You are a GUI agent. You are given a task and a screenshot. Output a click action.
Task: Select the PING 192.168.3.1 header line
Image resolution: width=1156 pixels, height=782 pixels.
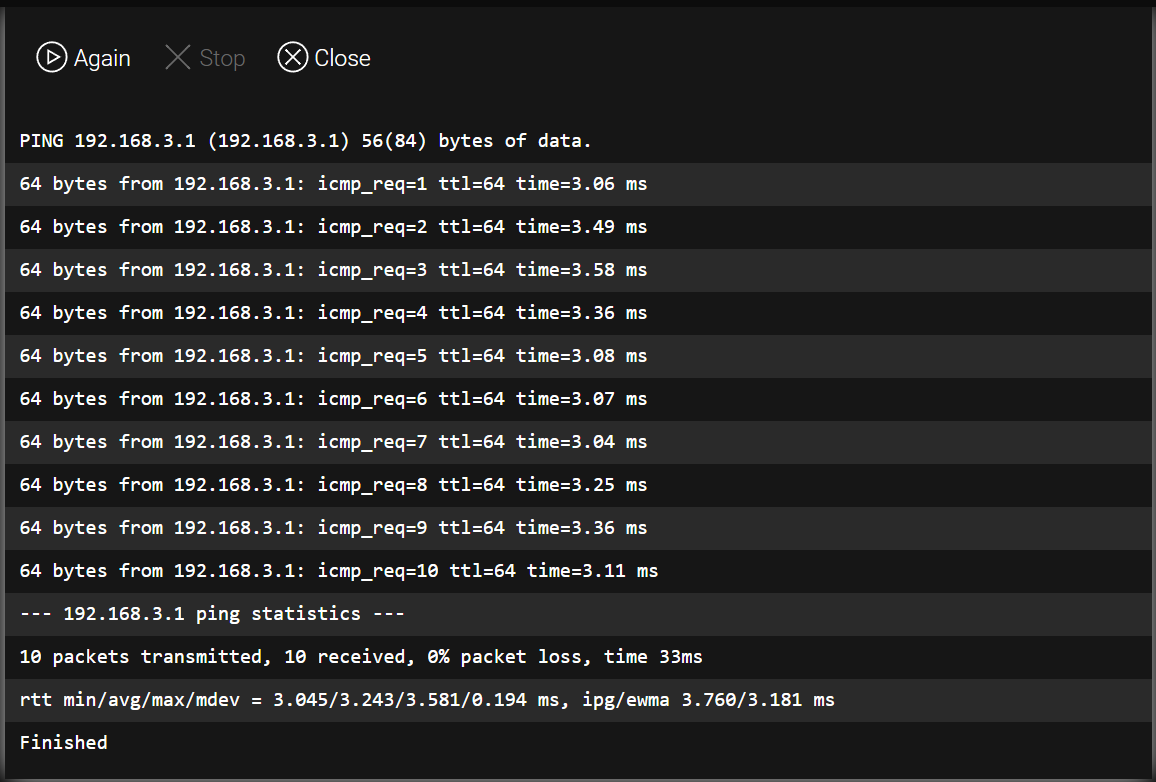(579, 141)
